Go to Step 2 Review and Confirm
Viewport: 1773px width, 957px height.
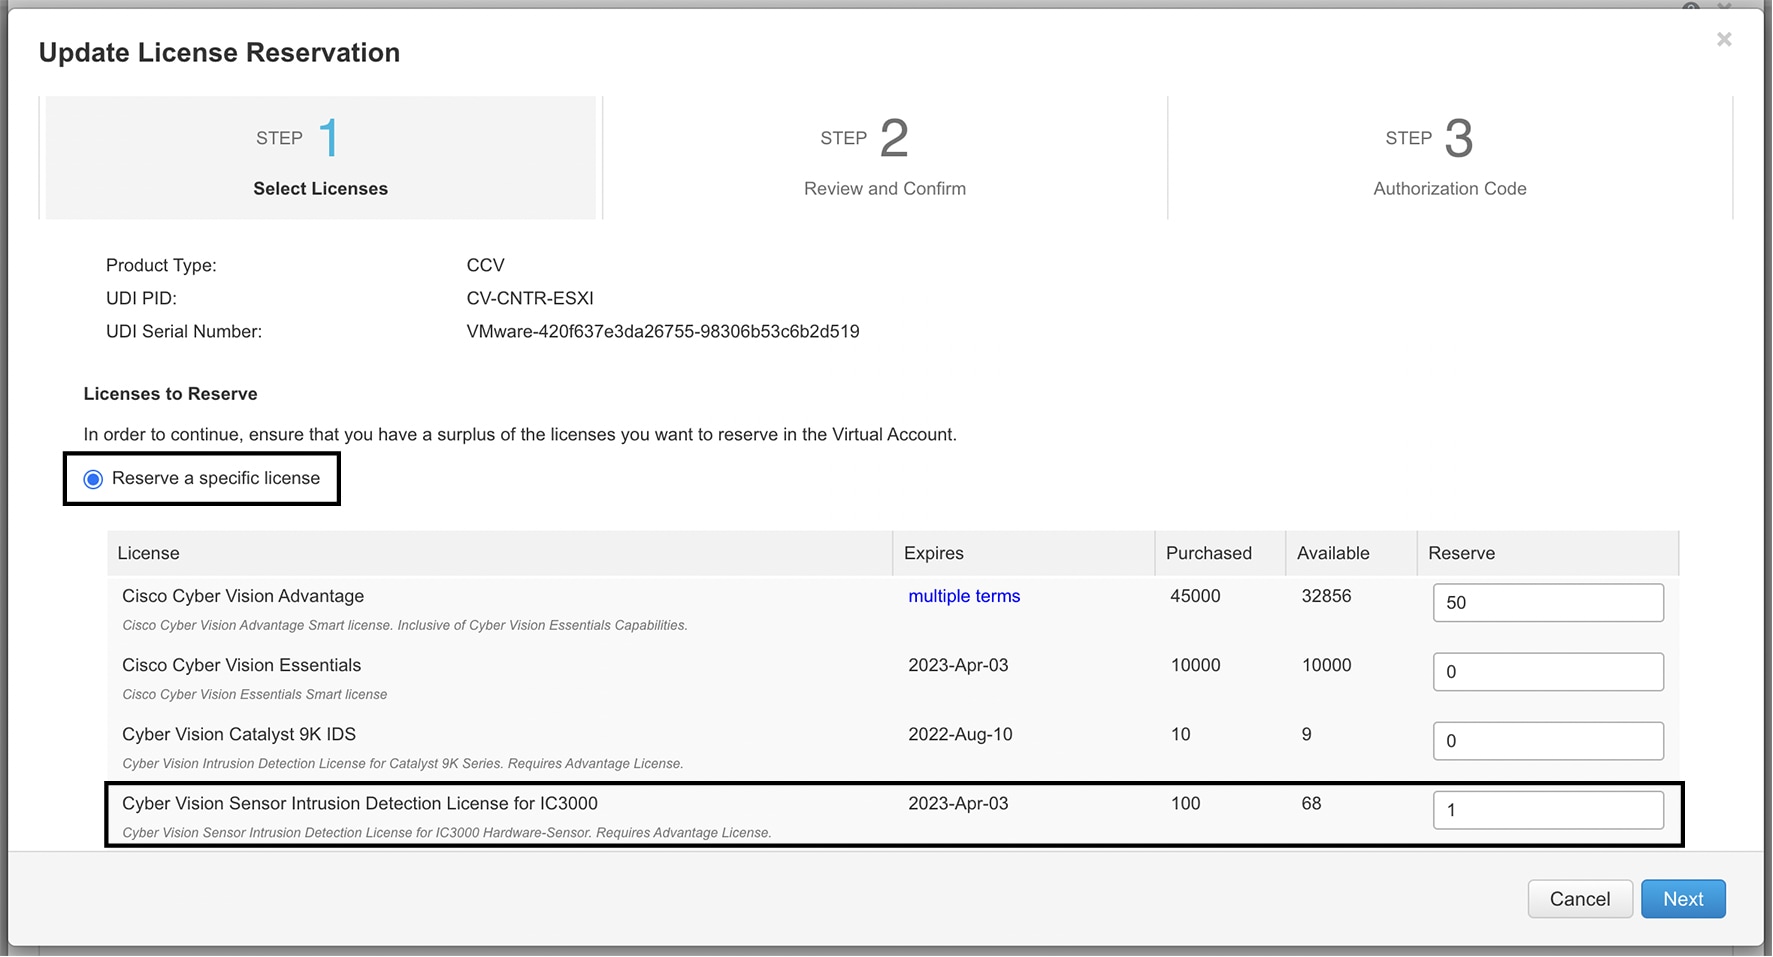885,158
